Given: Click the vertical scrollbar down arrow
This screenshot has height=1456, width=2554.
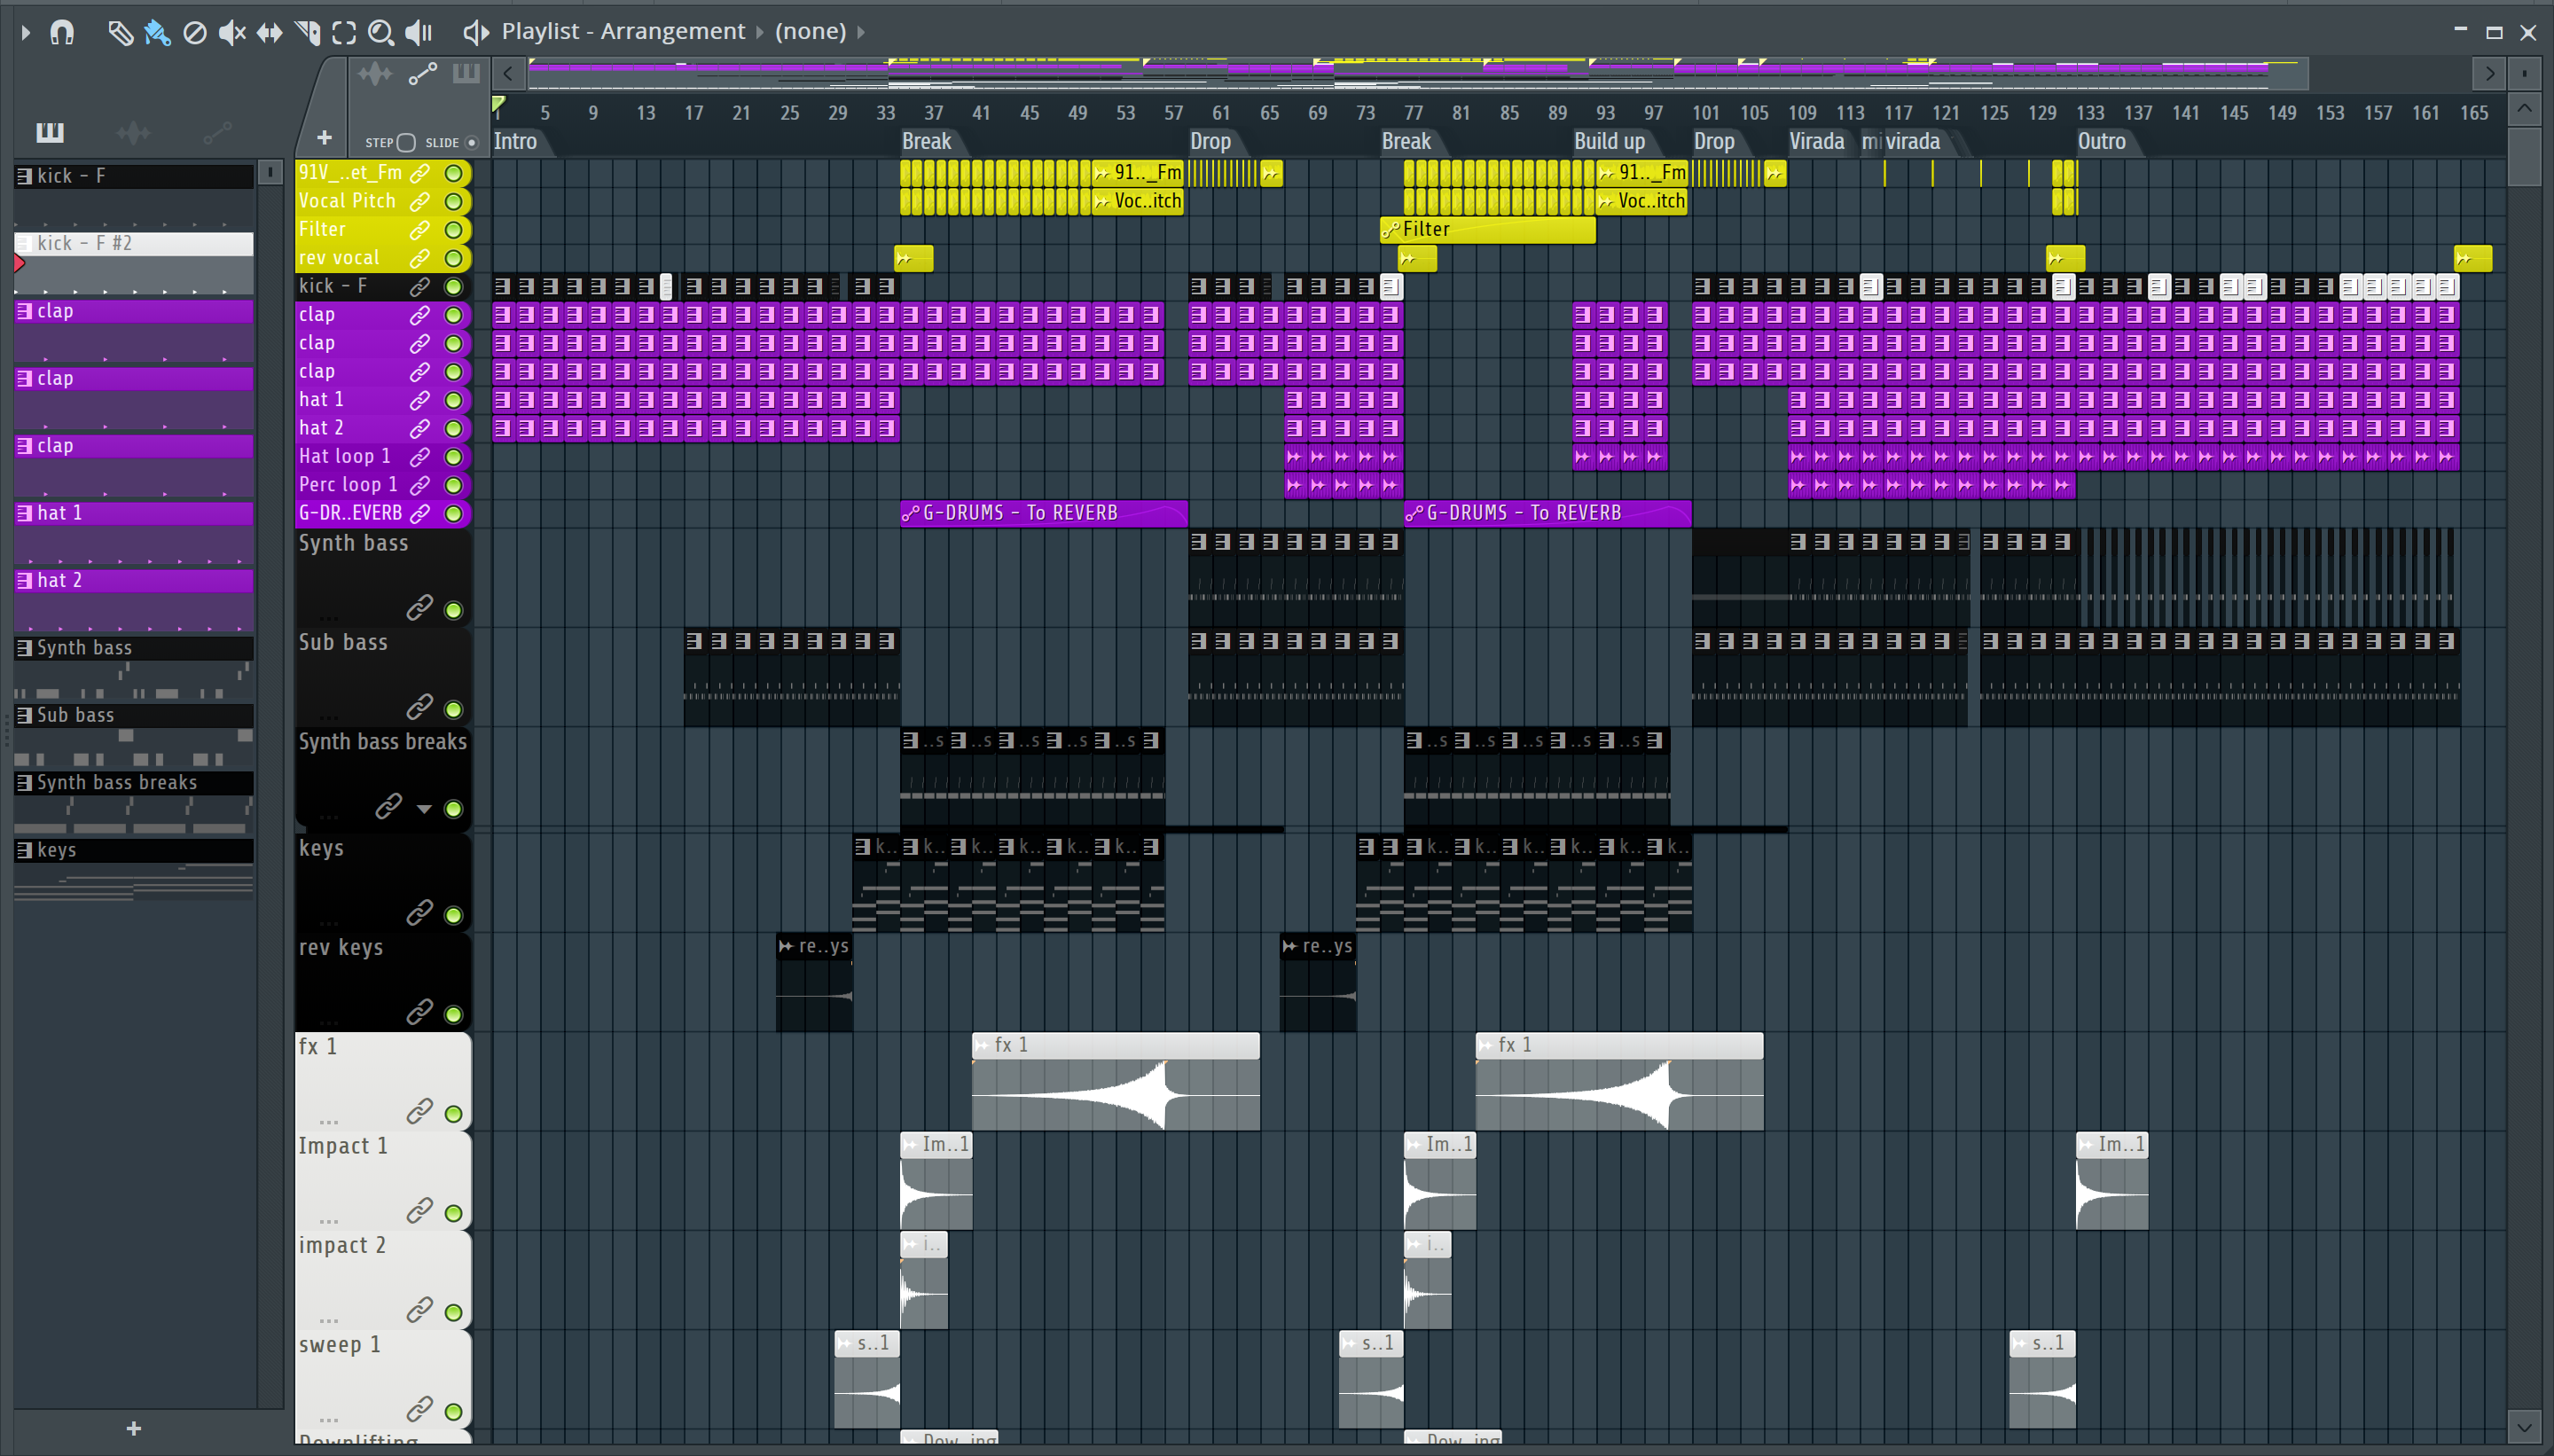Looking at the screenshot, I should [2524, 1427].
